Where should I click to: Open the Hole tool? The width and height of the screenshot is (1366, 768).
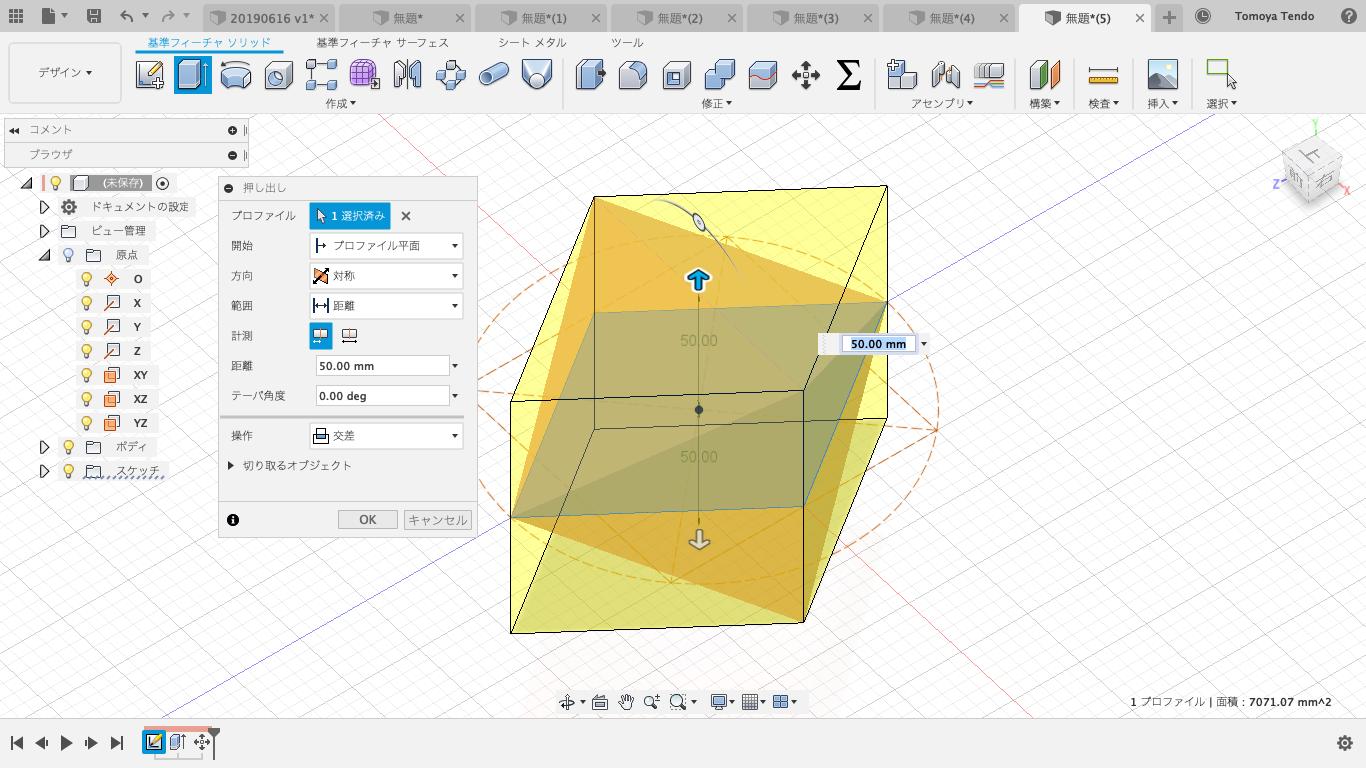click(278, 75)
